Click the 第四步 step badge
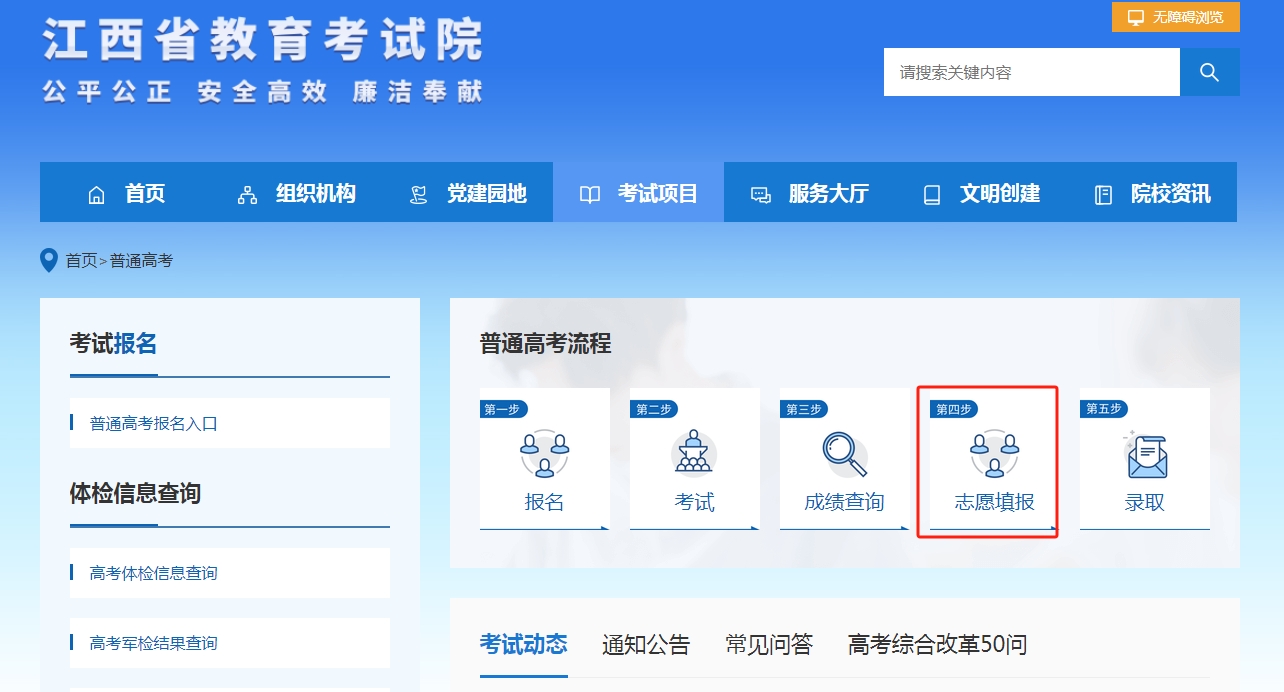 coord(953,409)
